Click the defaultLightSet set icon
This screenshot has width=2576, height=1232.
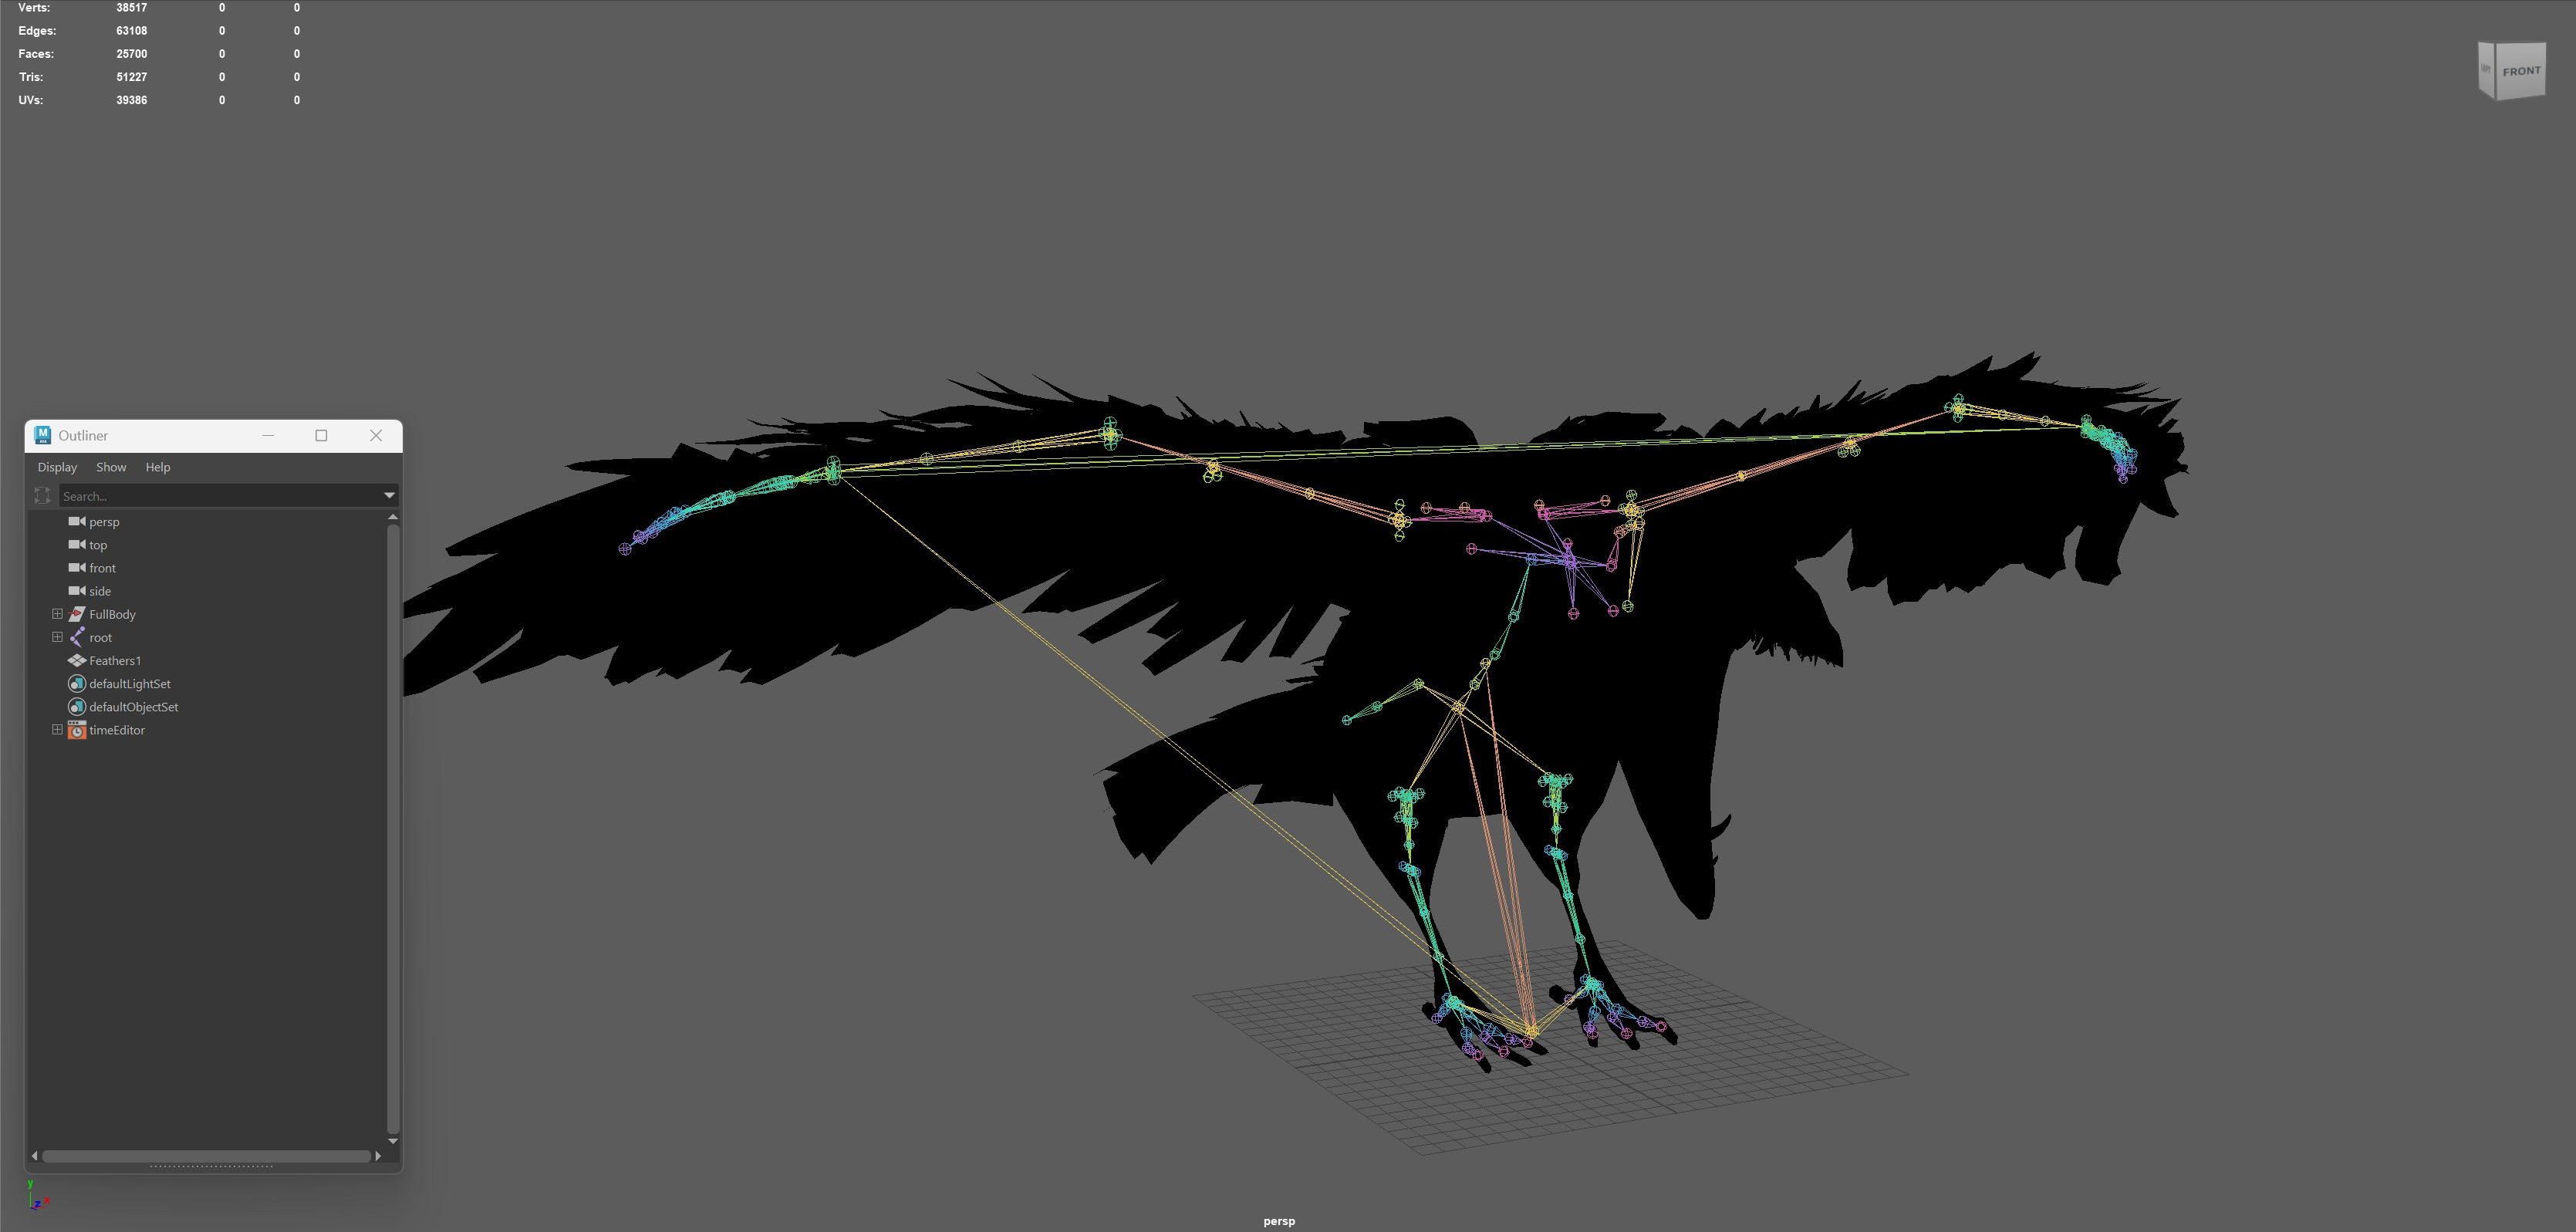(76, 683)
